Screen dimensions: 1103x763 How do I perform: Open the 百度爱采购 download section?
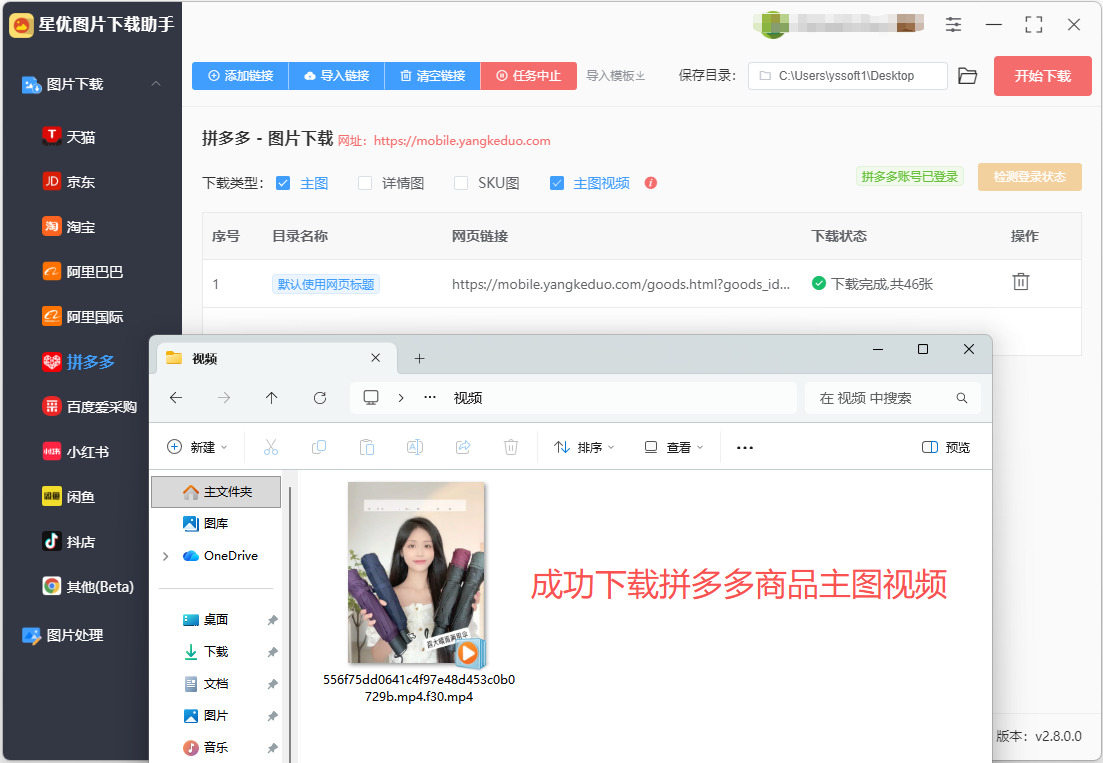coord(90,406)
